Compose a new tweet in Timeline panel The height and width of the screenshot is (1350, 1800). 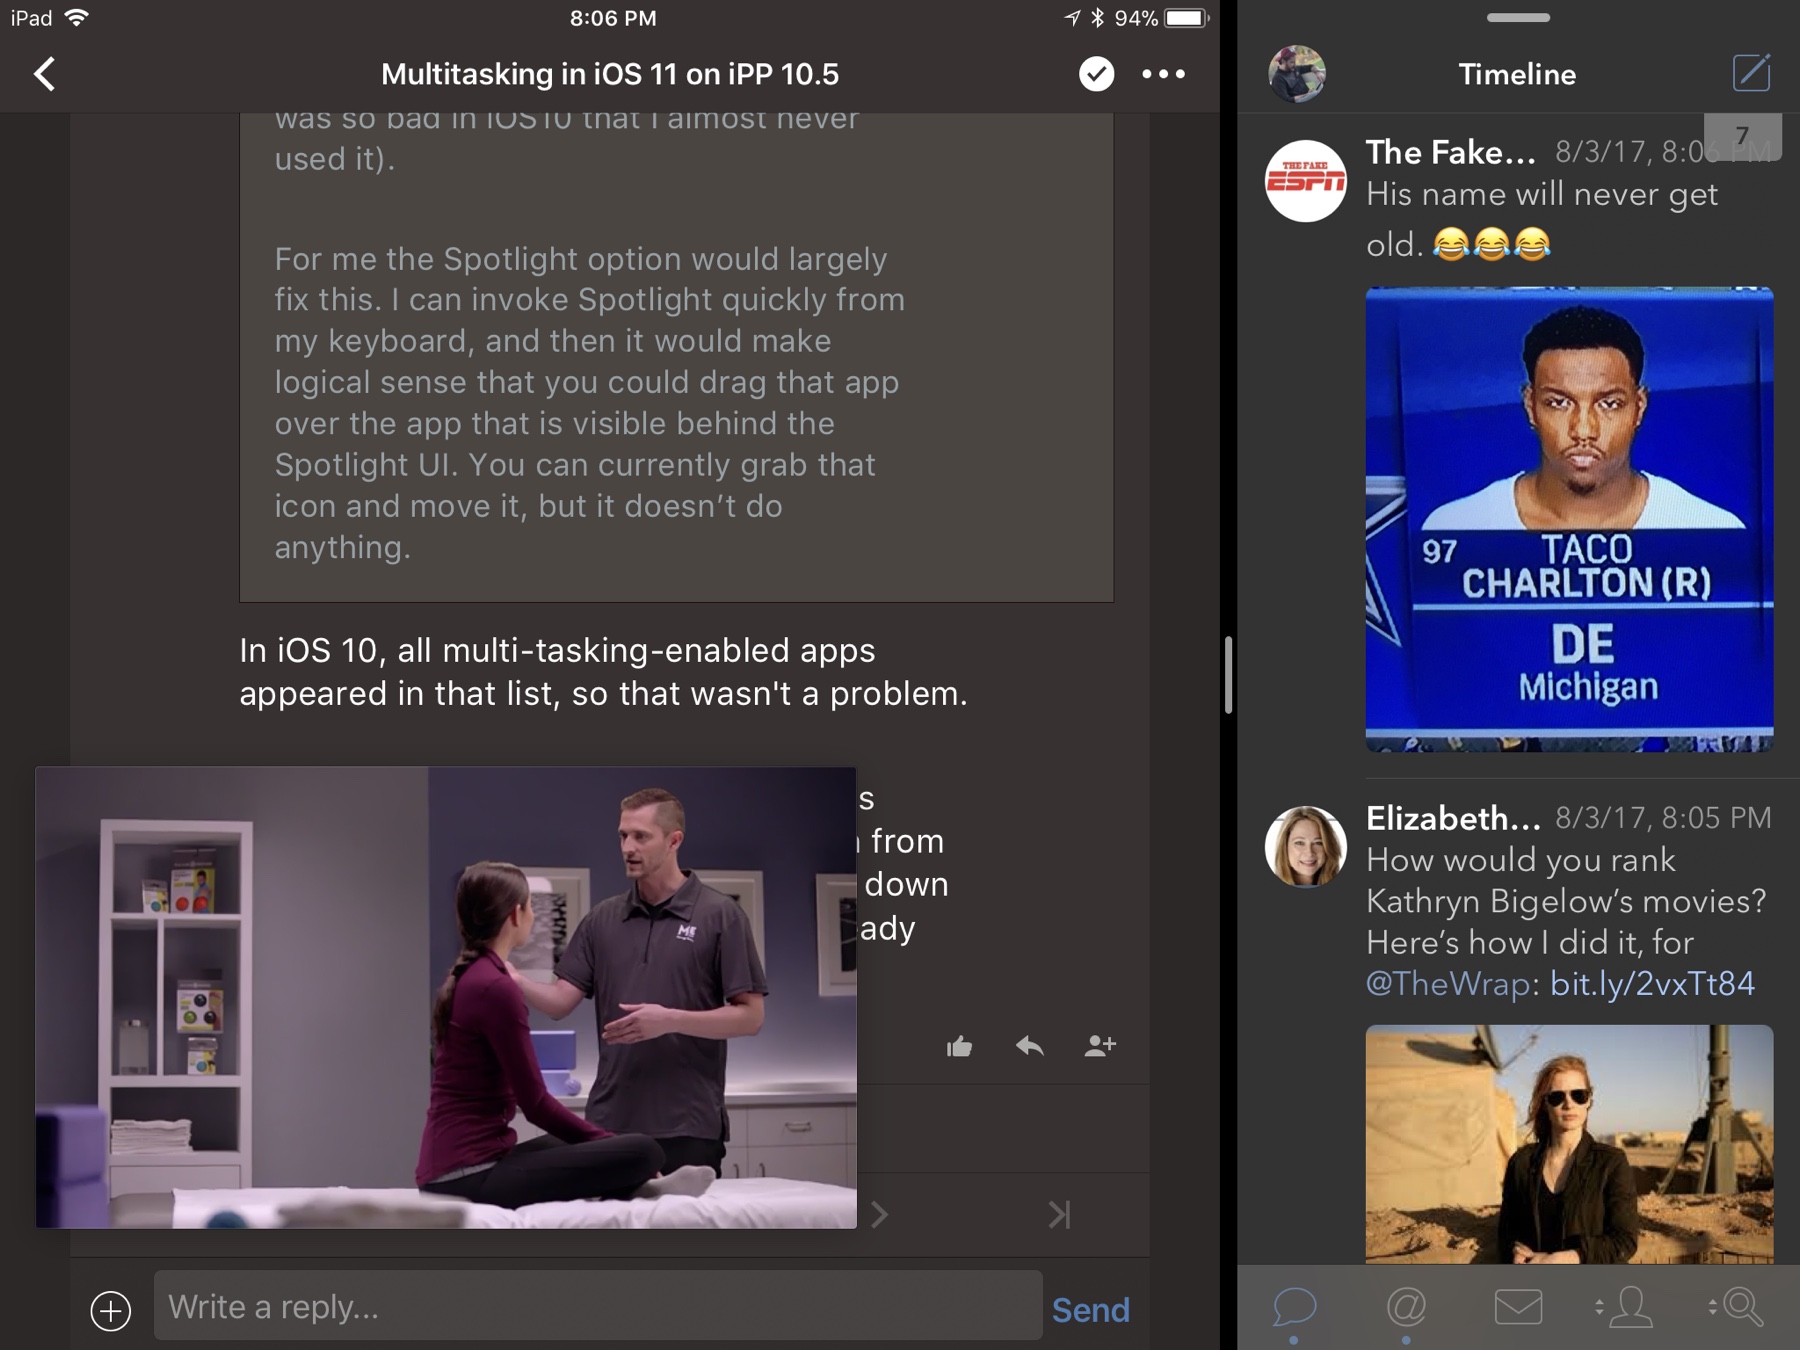coord(1751,73)
